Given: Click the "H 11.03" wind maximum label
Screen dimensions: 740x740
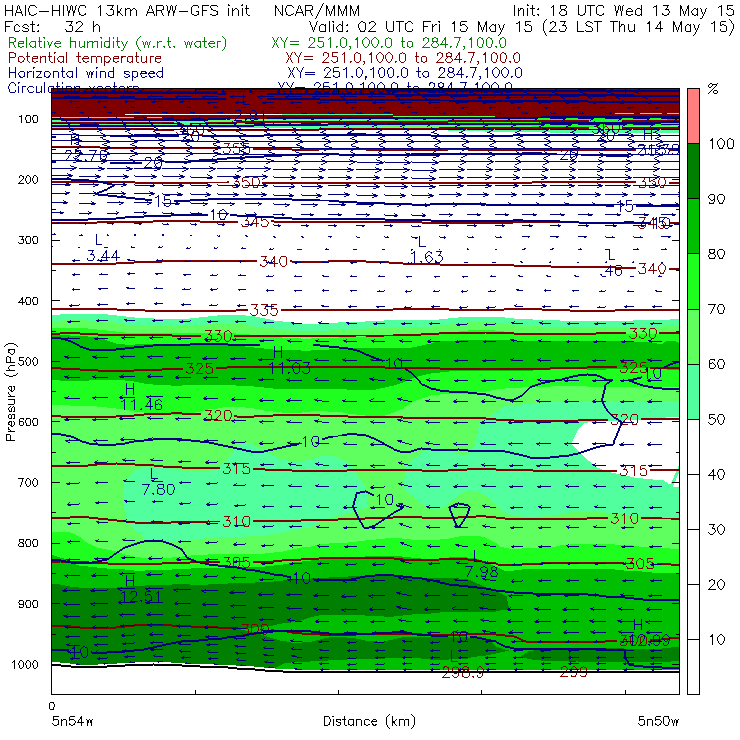Looking at the screenshot, I should coord(289,360).
